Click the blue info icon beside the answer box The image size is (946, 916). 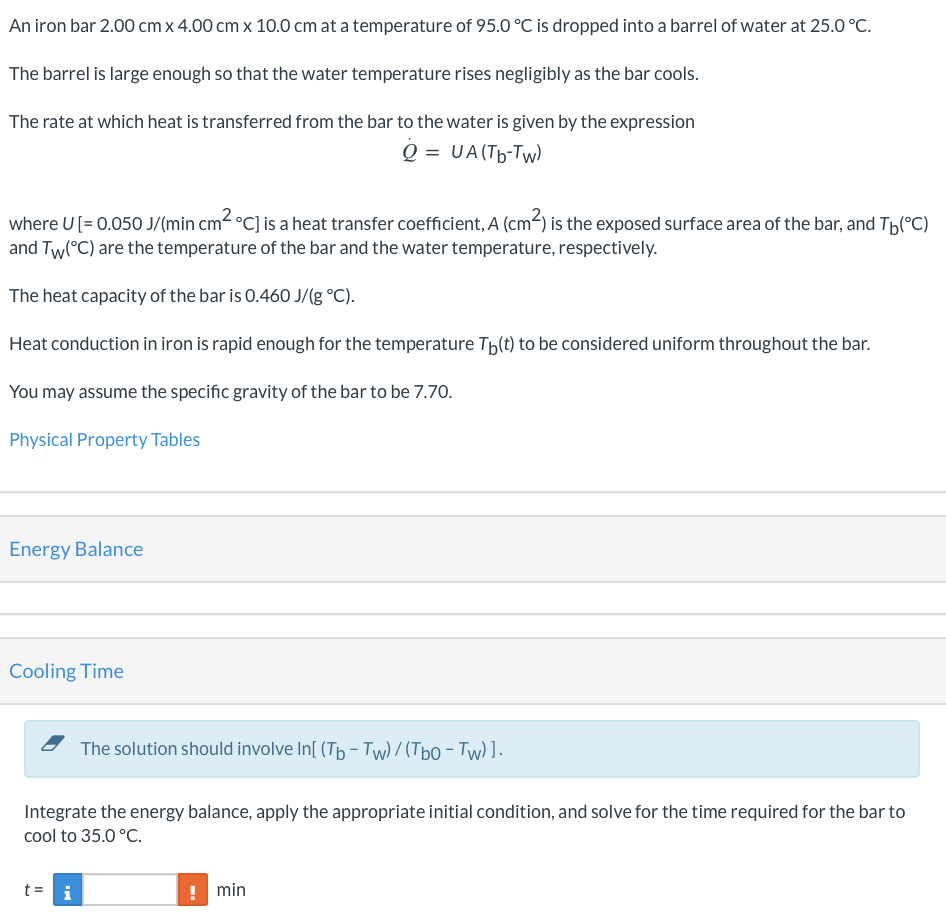(x=67, y=889)
